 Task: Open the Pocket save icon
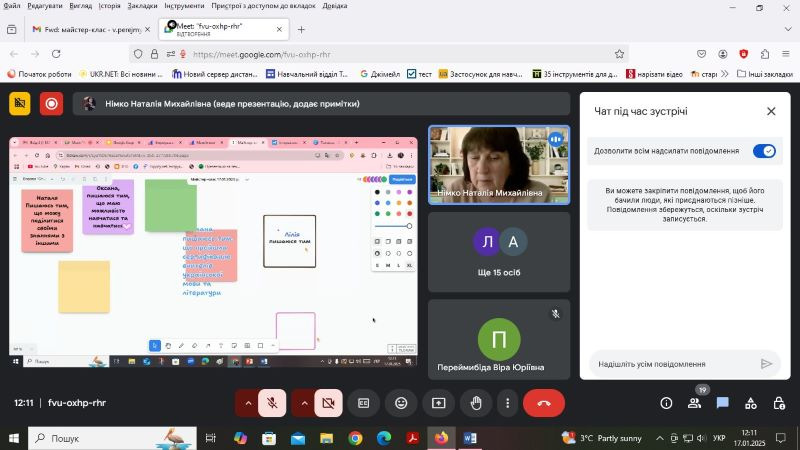coord(702,54)
